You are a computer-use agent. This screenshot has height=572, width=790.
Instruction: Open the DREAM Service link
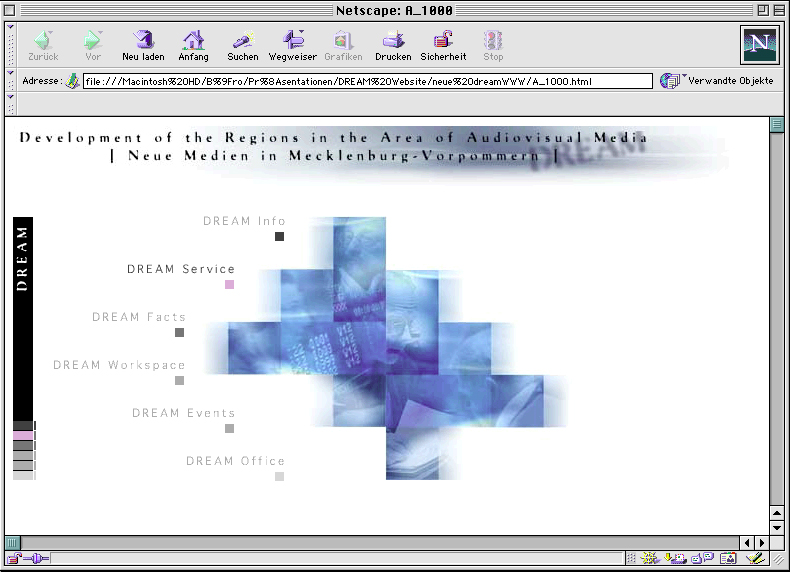coord(180,269)
